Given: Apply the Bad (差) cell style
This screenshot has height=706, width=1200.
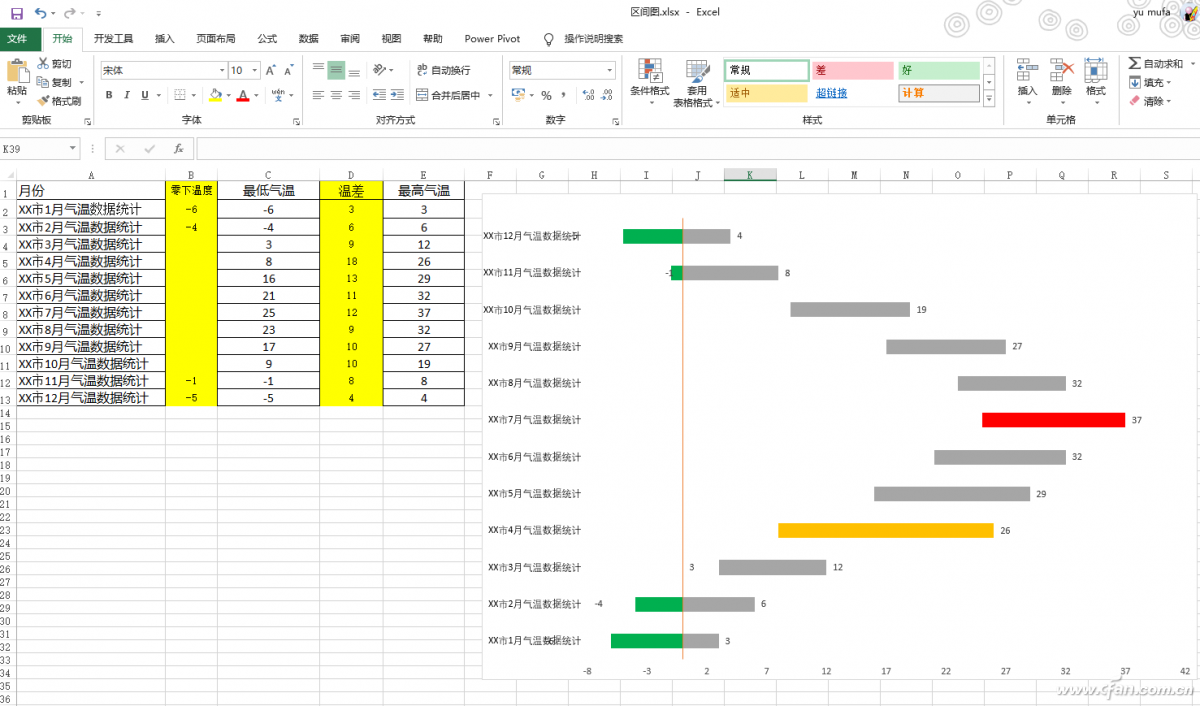Looking at the screenshot, I should click(852, 70).
